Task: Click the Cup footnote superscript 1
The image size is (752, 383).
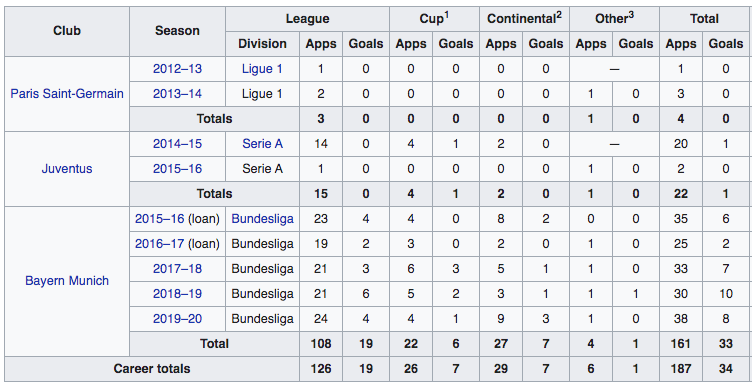Action: coord(446,15)
